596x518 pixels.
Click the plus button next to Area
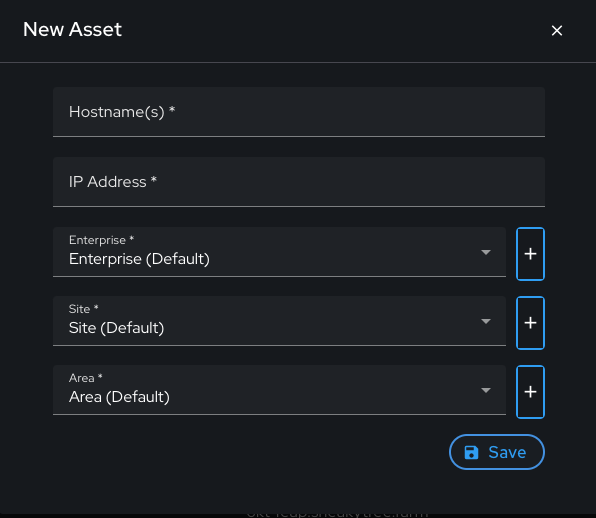530,392
